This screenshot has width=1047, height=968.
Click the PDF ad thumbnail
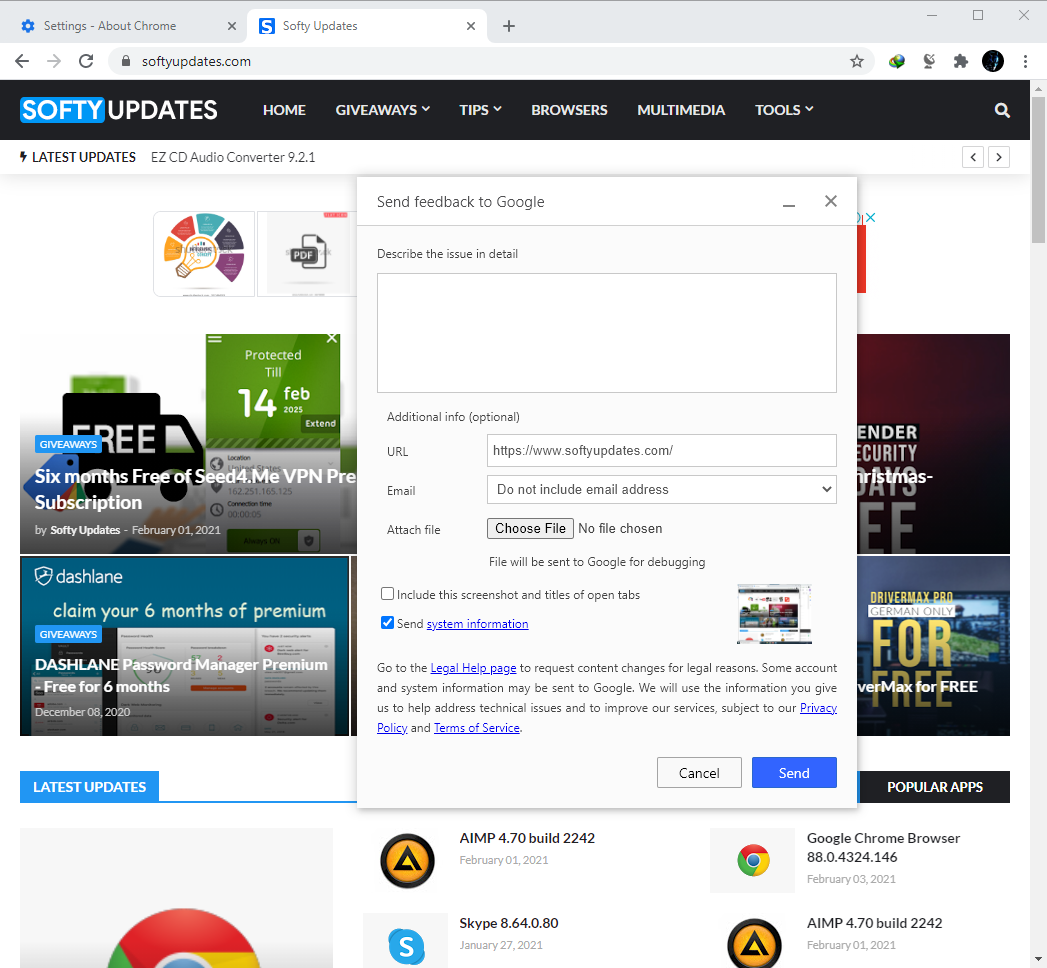[x=307, y=254]
